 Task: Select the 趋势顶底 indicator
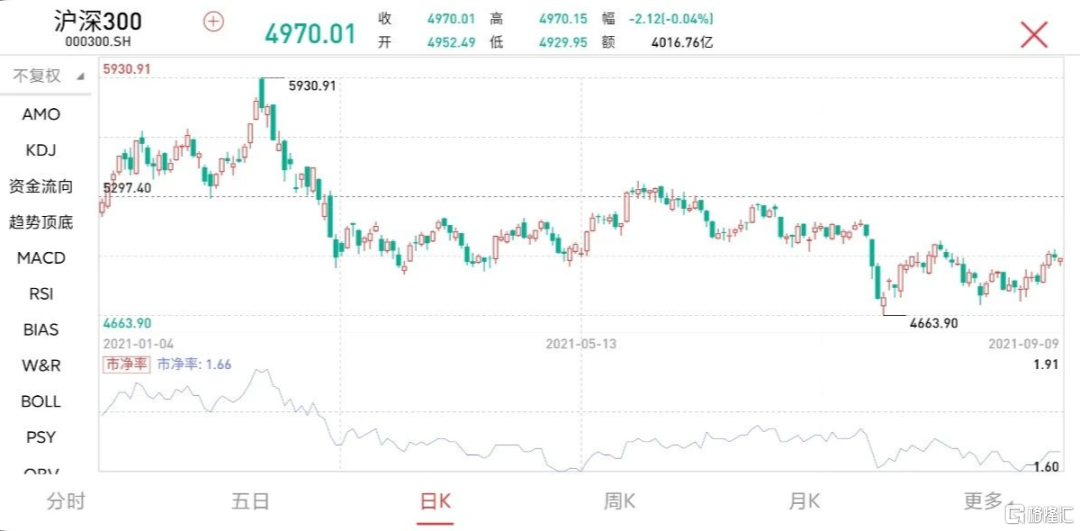[41, 222]
